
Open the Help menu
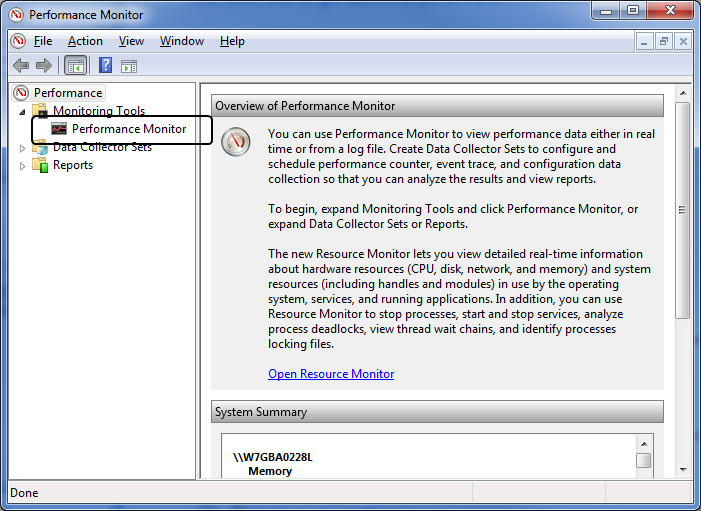coord(232,41)
